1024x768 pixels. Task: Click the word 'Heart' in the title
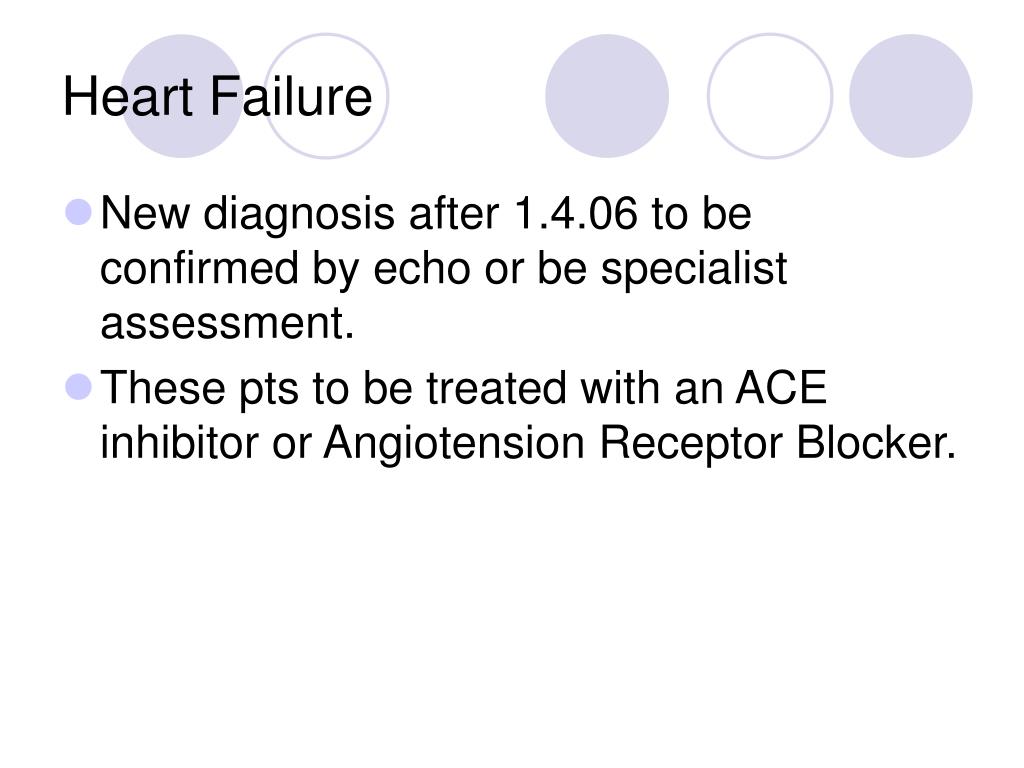pos(129,97)
